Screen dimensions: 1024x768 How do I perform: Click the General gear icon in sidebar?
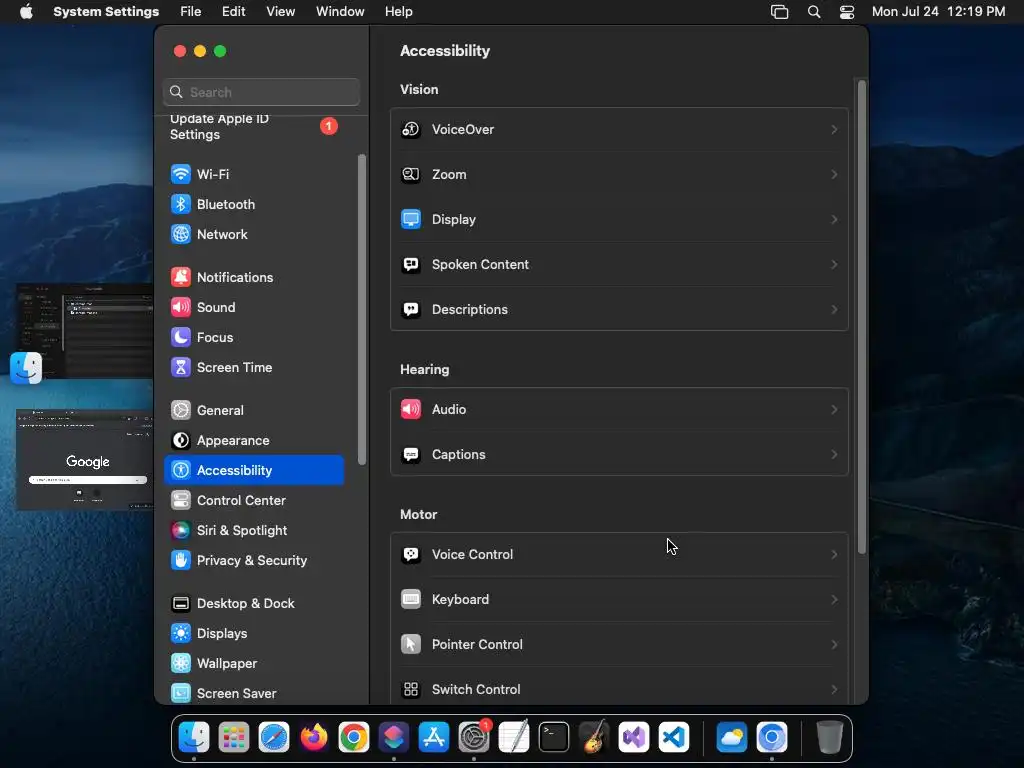181,411
